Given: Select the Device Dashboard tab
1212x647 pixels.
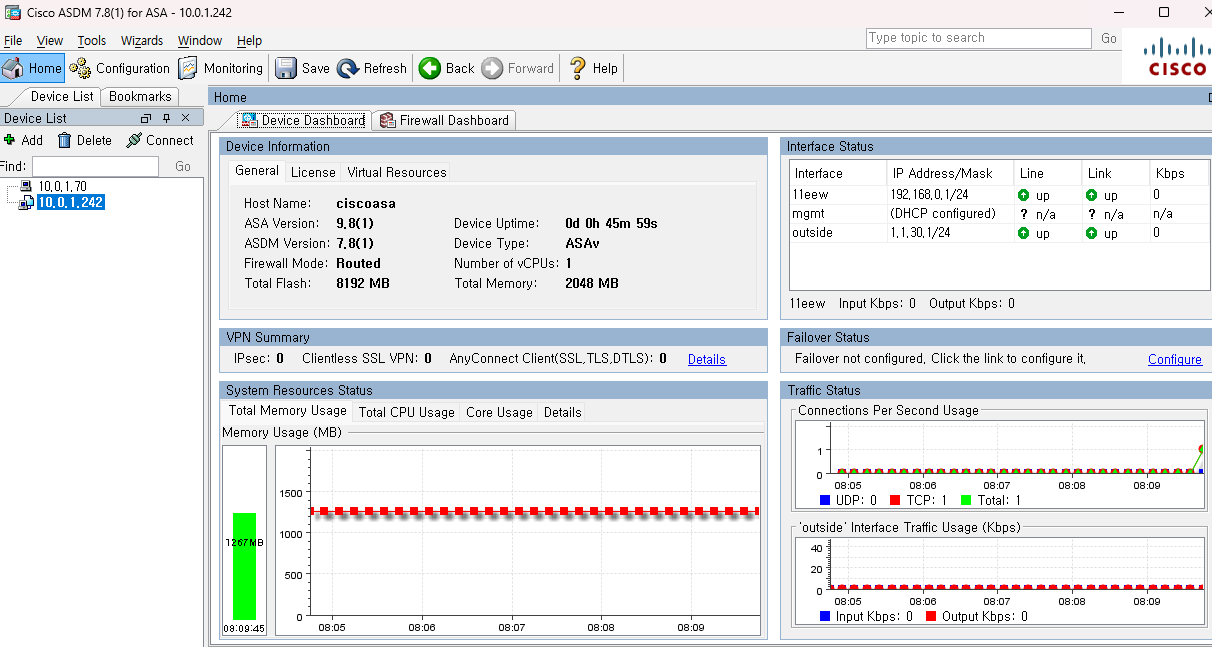Looking at the screenshot, I should 303,120.
